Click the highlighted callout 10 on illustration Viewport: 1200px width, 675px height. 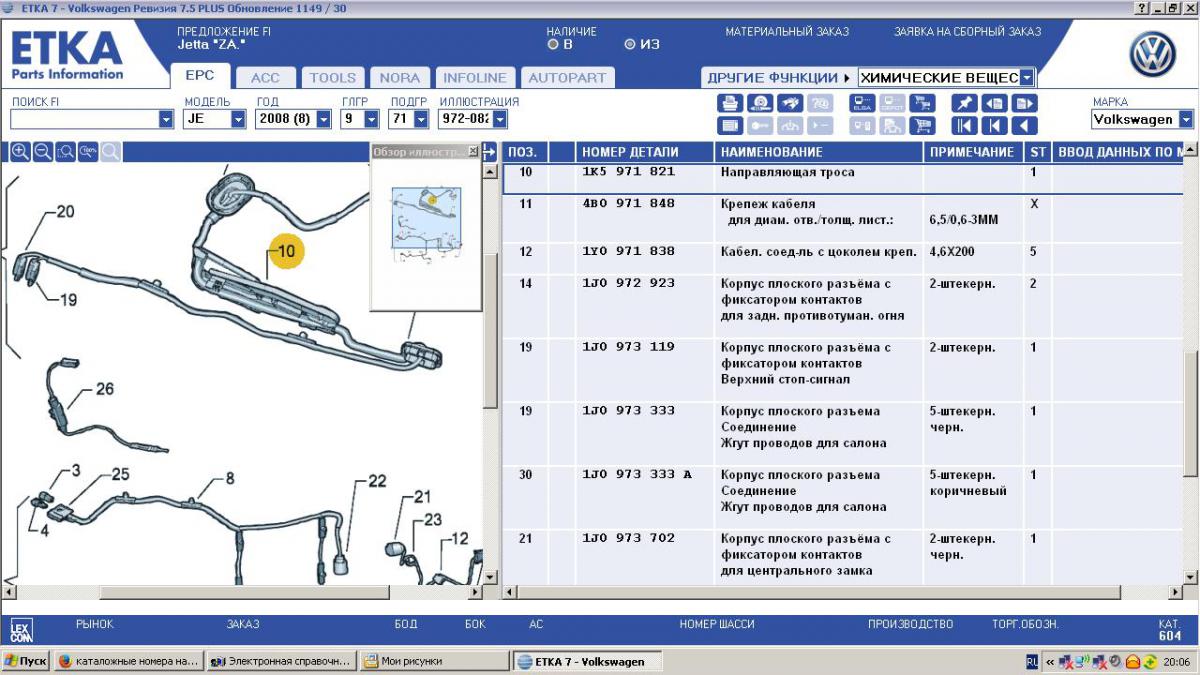coord(286,251)
